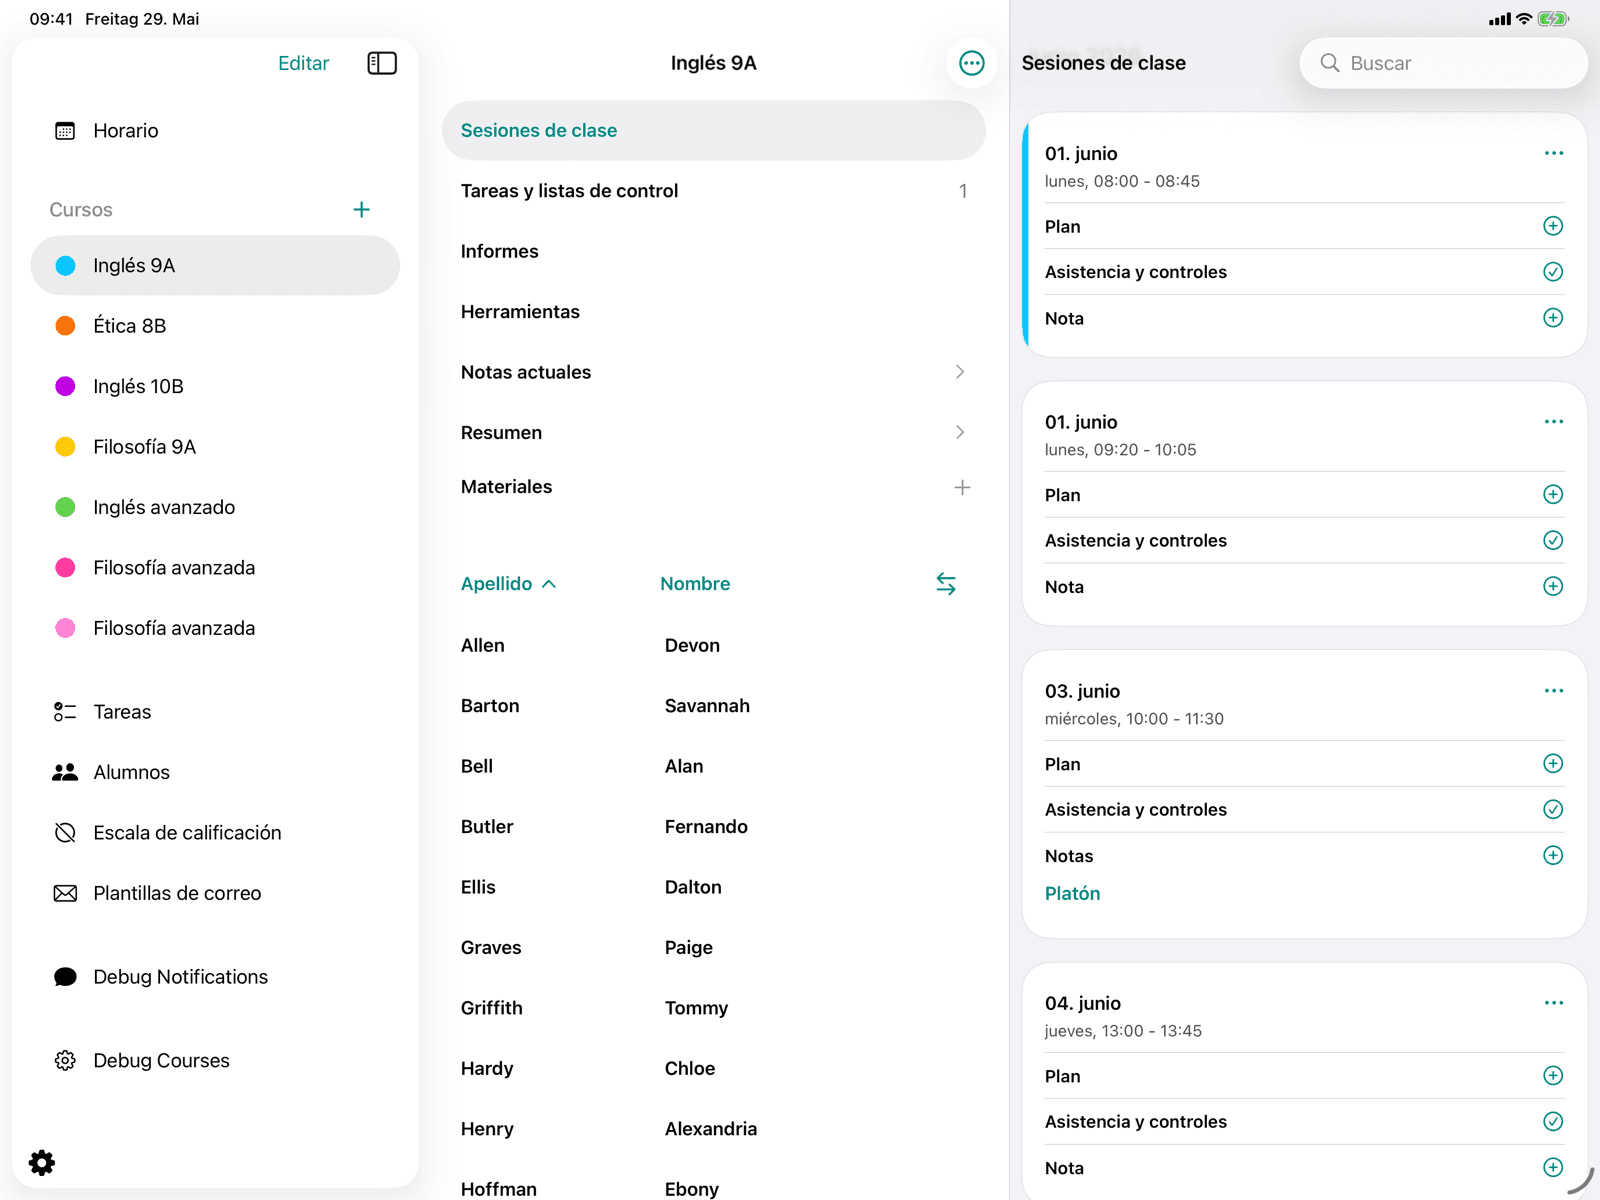Image resolution: width=1600 pixels, height=1200 pixels.
Task: Open student Graves Paige
Action: pyautogui.click(x=714, y=948)
